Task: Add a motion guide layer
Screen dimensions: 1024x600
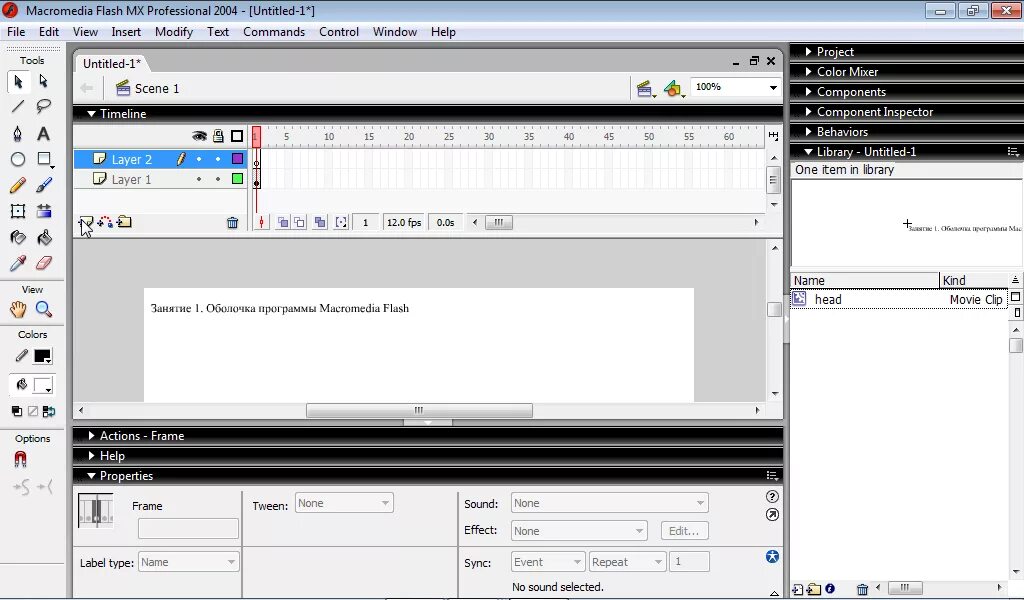Action: tap(105, 223)
